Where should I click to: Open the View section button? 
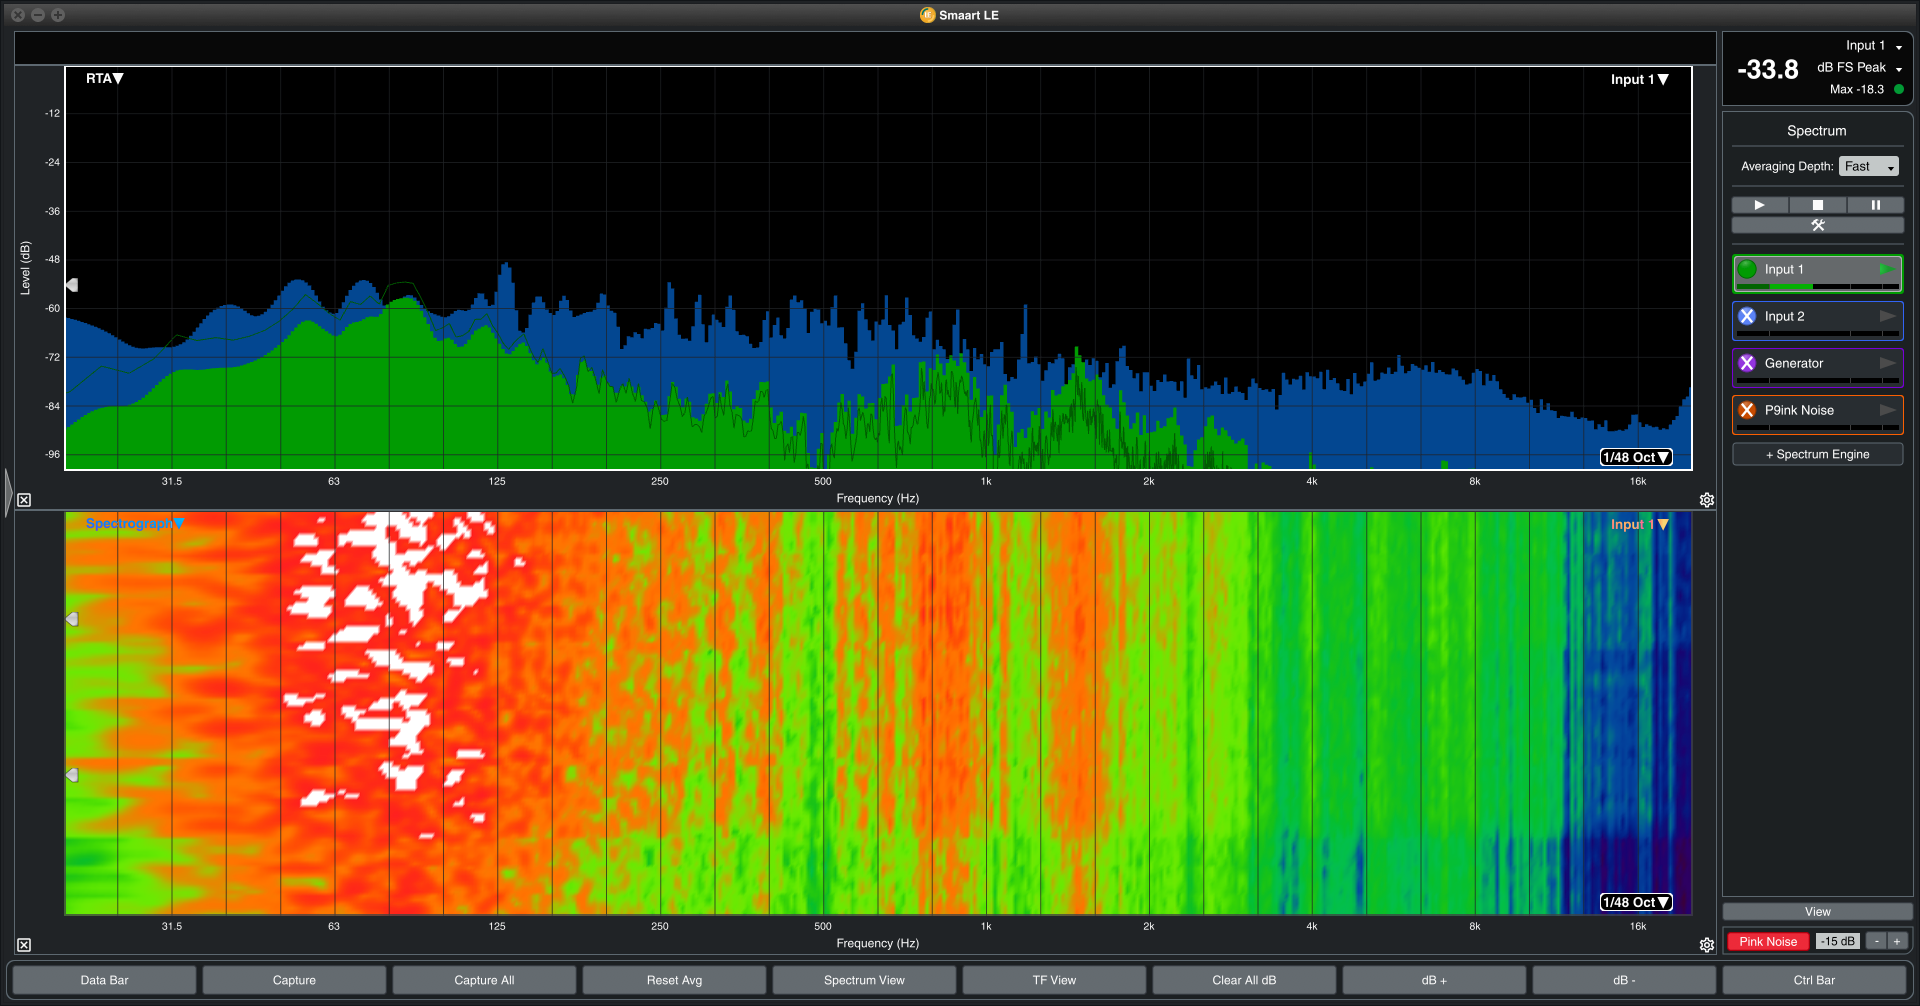click(1818, 912)
